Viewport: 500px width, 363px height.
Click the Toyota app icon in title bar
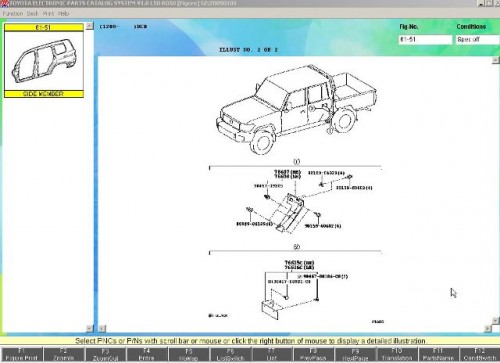[x=5, y=3]
